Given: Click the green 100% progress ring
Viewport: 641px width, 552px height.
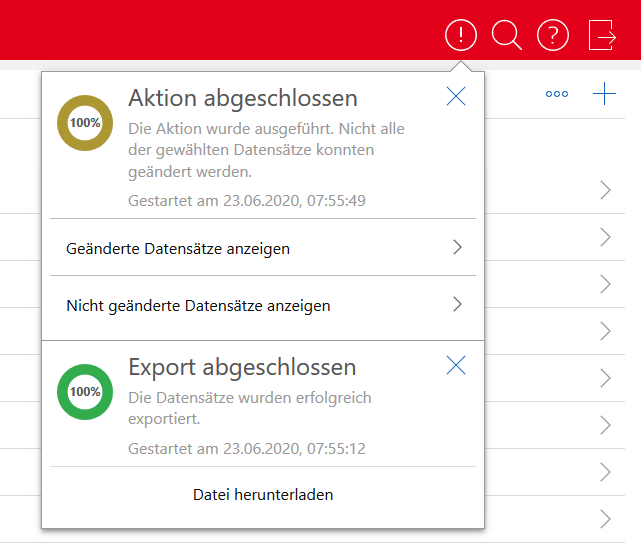Looking at the screenshot, I should [x=85, y=392].
